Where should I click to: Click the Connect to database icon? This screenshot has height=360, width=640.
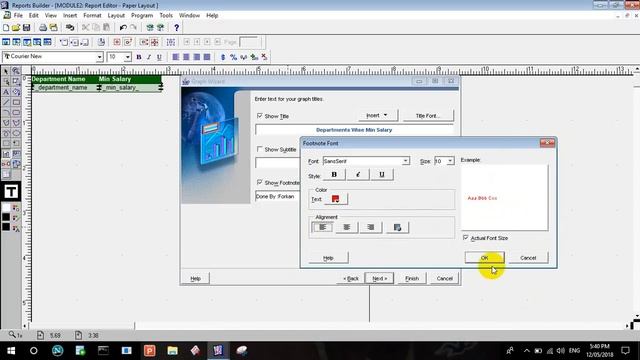70,28
